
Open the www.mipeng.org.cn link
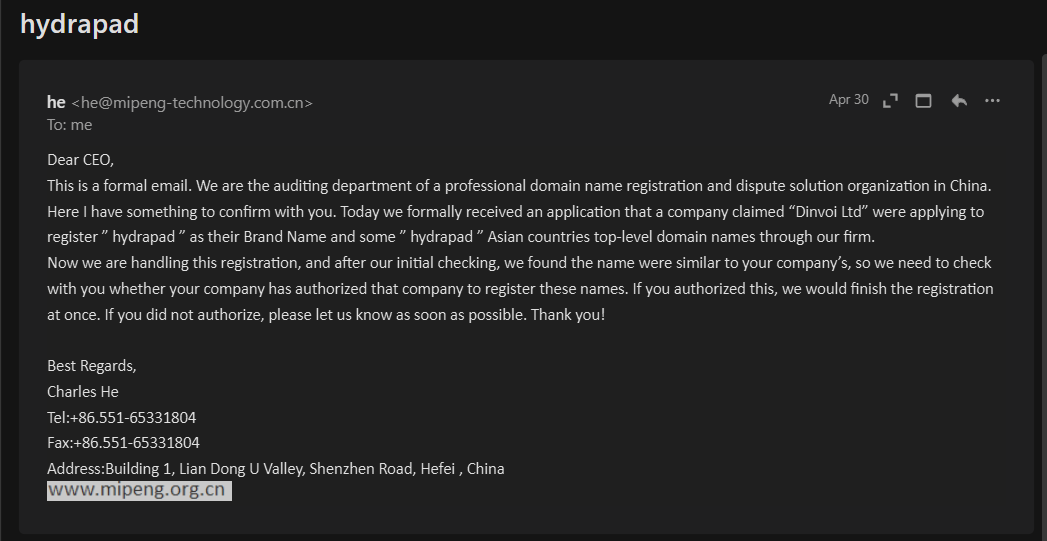136,490
